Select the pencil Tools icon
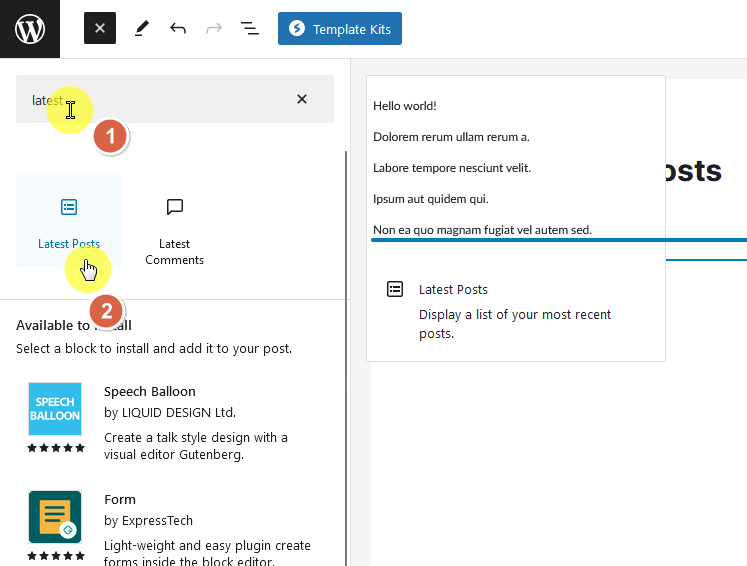This screenshot has width=747, height=566. click(x=141, y=29)
